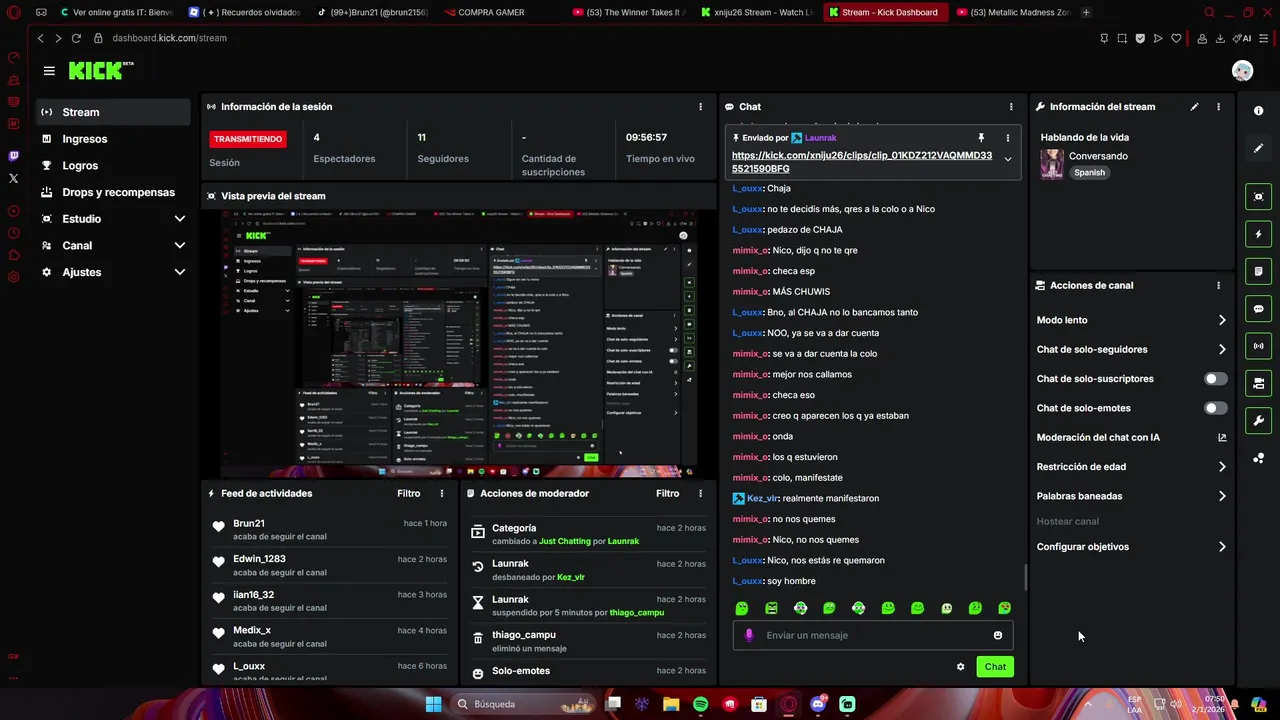Go to Ingresos in the sidebar
Viewport: 1280px width, 720px height.
(113, 139)
